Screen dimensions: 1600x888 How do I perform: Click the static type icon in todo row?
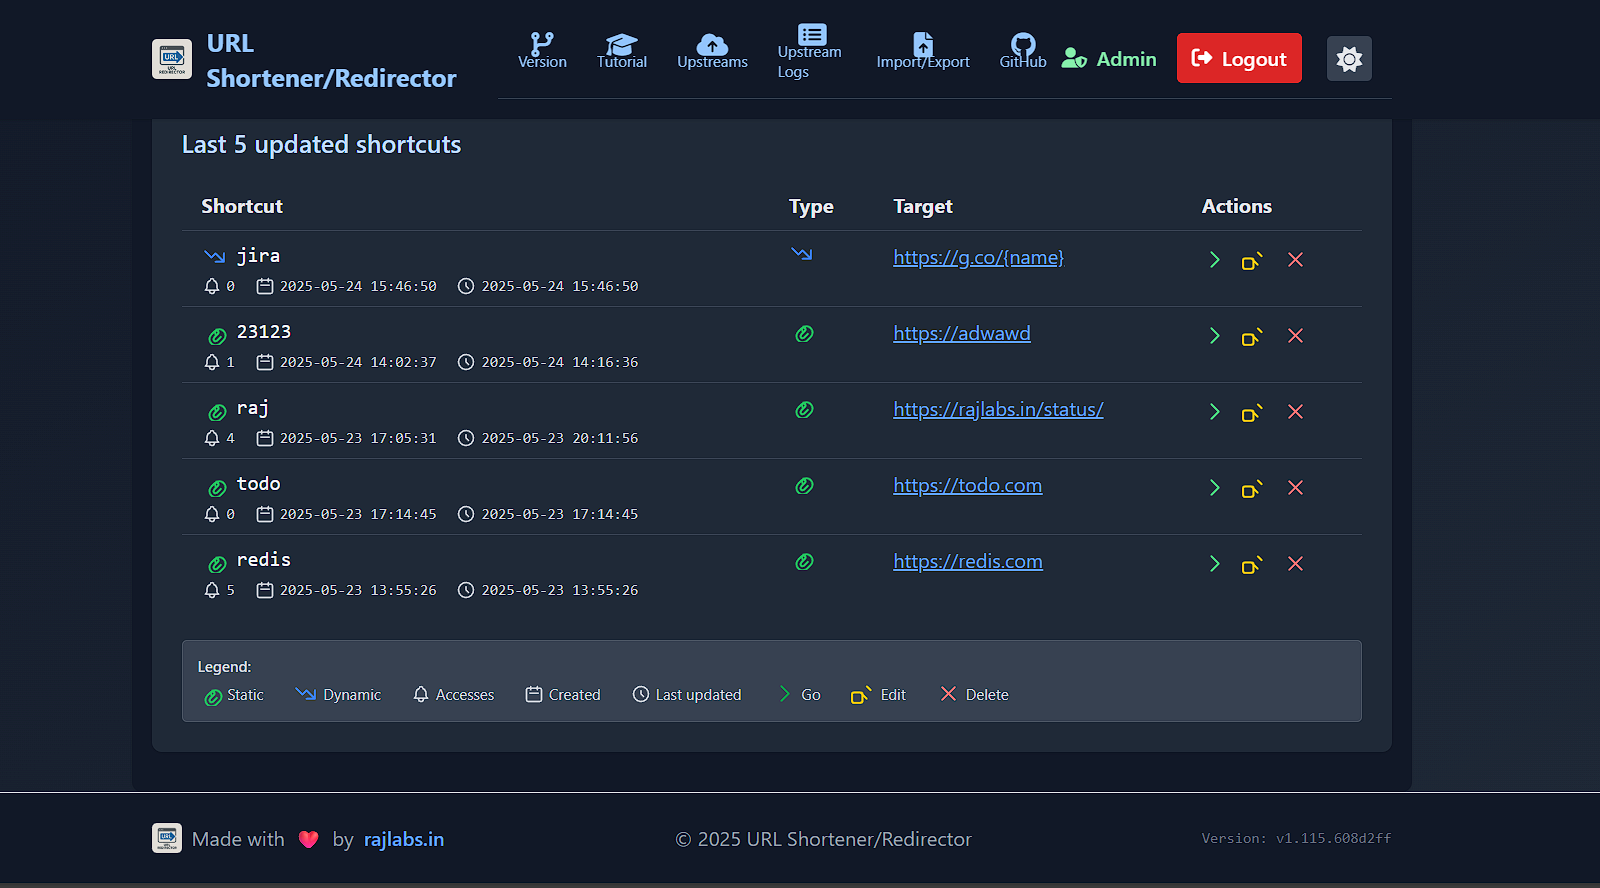[804, 486]
